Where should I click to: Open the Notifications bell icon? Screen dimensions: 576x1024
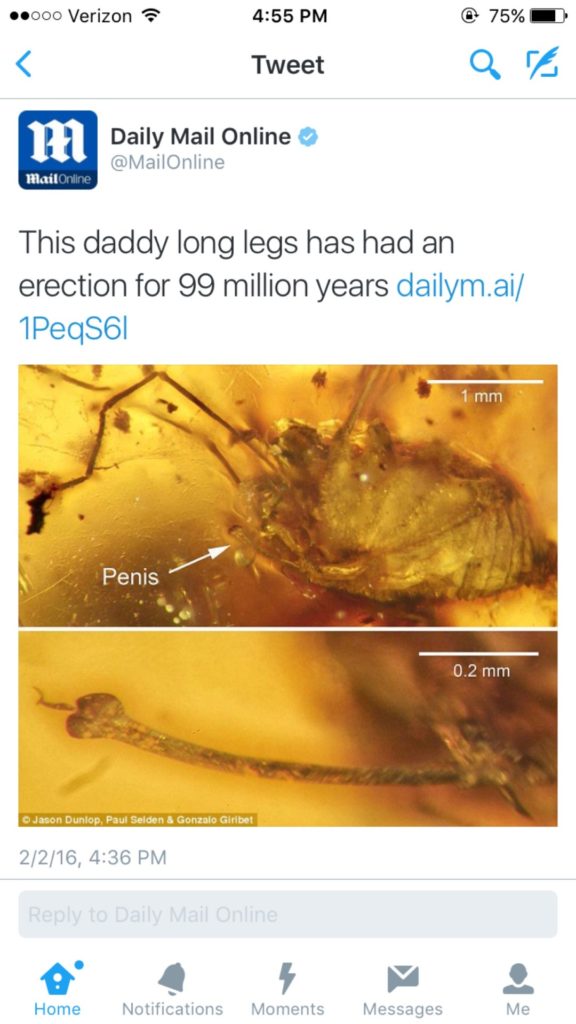tap(172, 979)
